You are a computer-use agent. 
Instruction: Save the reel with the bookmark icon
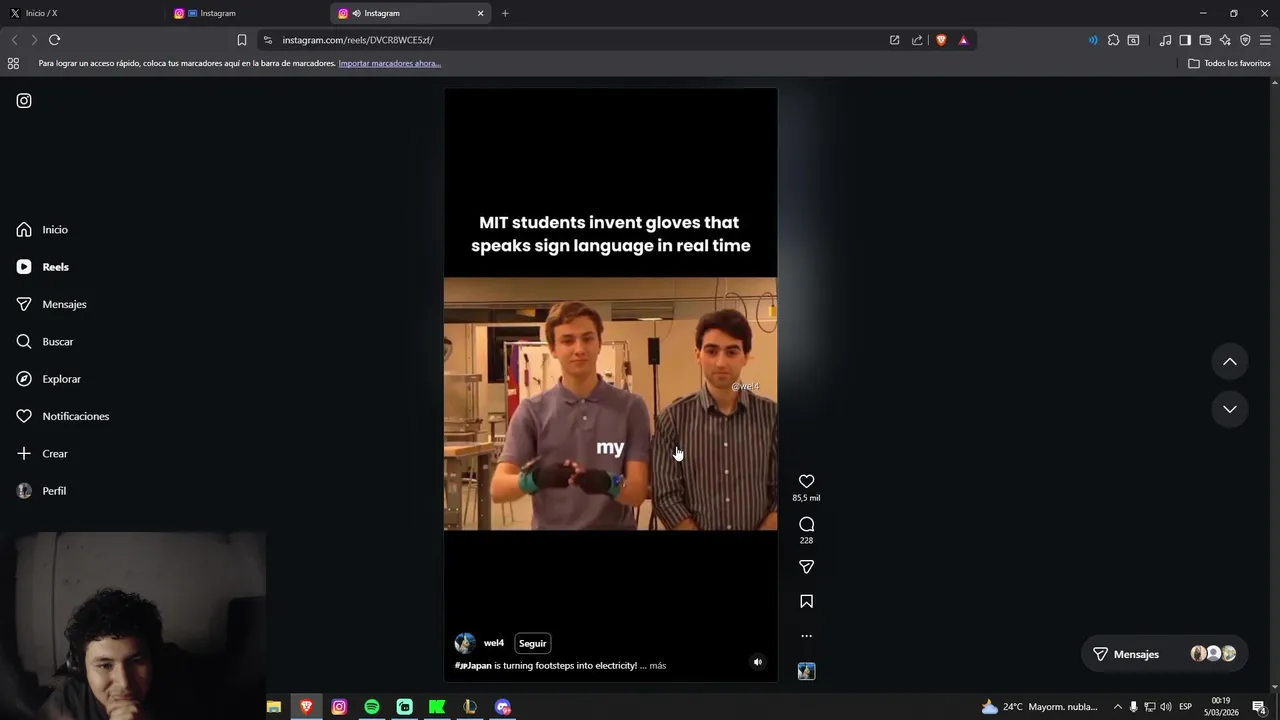806,601
